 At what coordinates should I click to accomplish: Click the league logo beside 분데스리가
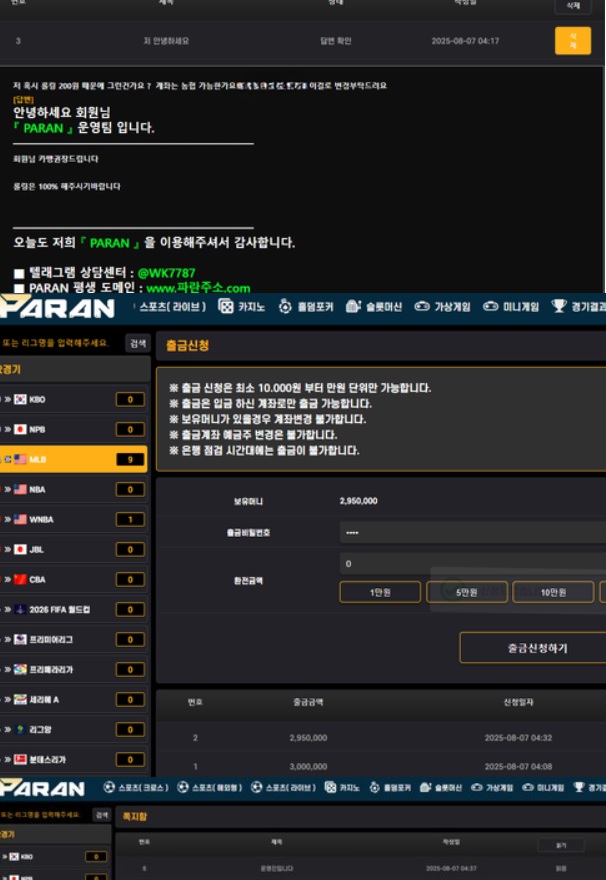coord(20,759)
